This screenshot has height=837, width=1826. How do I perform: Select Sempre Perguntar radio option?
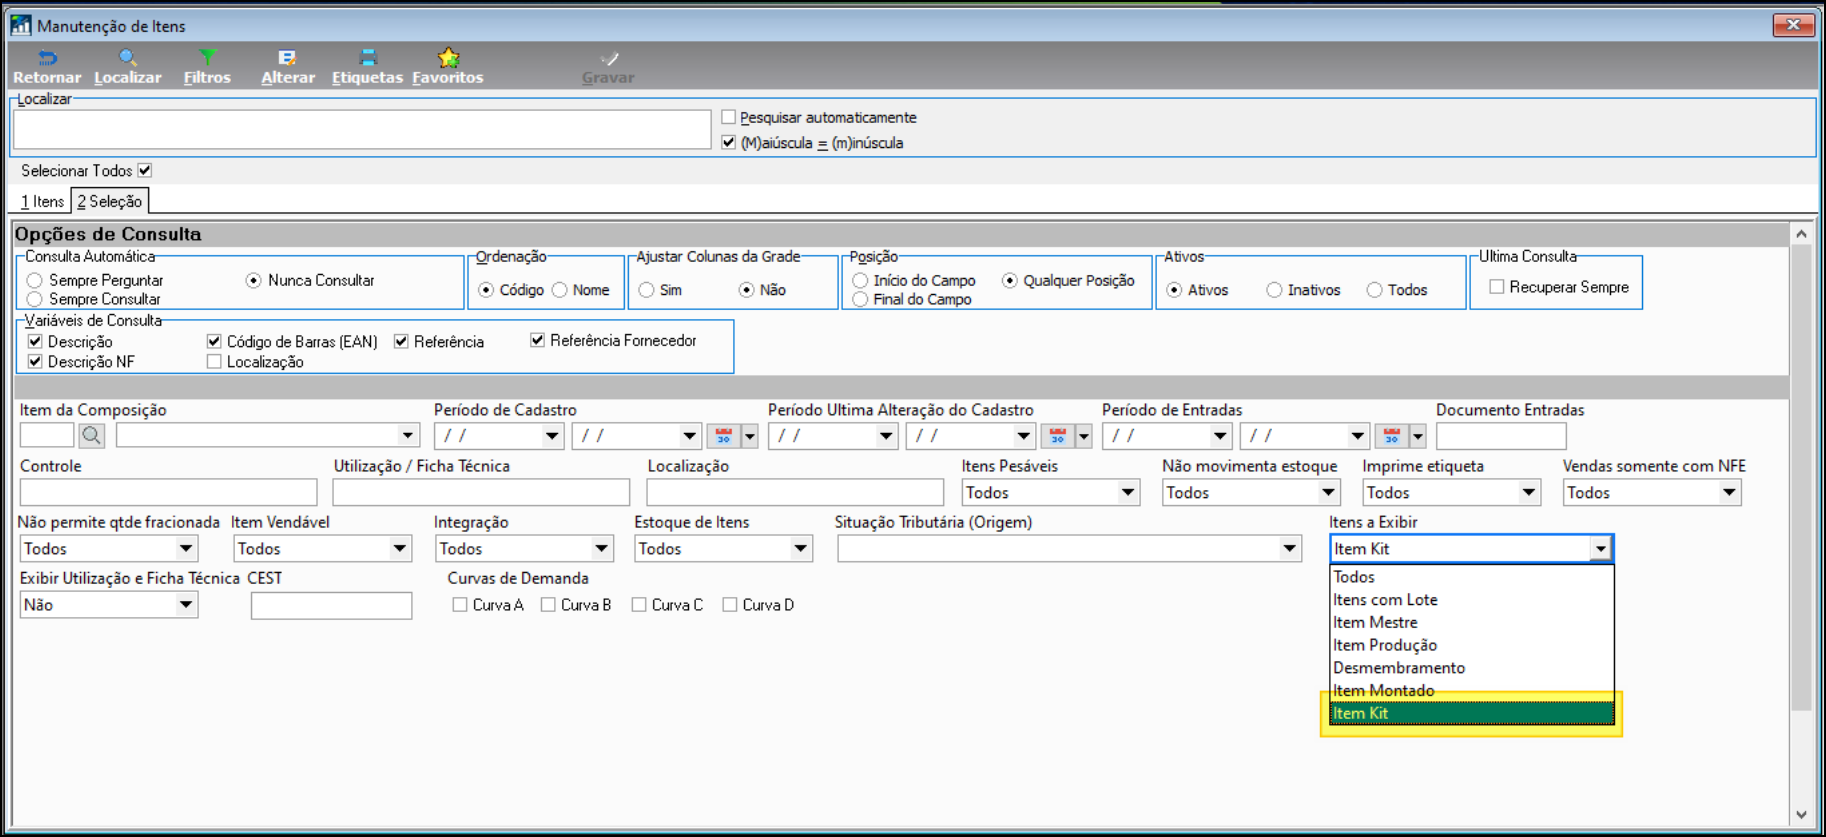[x=35, y=281]
